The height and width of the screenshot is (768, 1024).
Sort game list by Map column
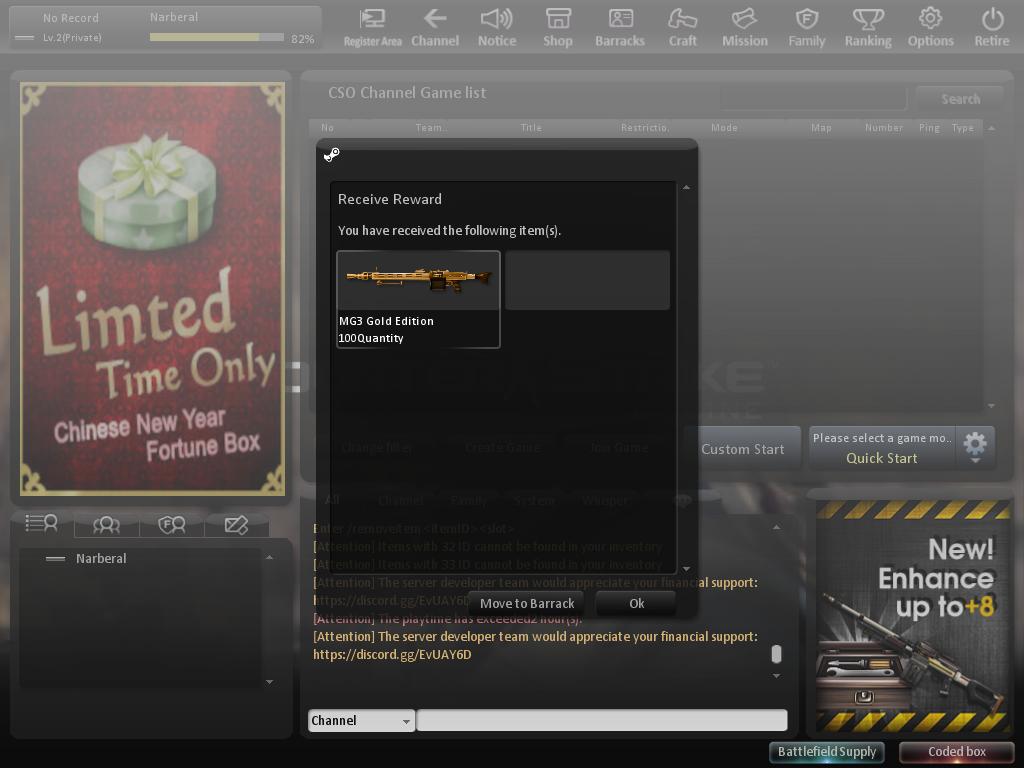[x=821, y=127]
